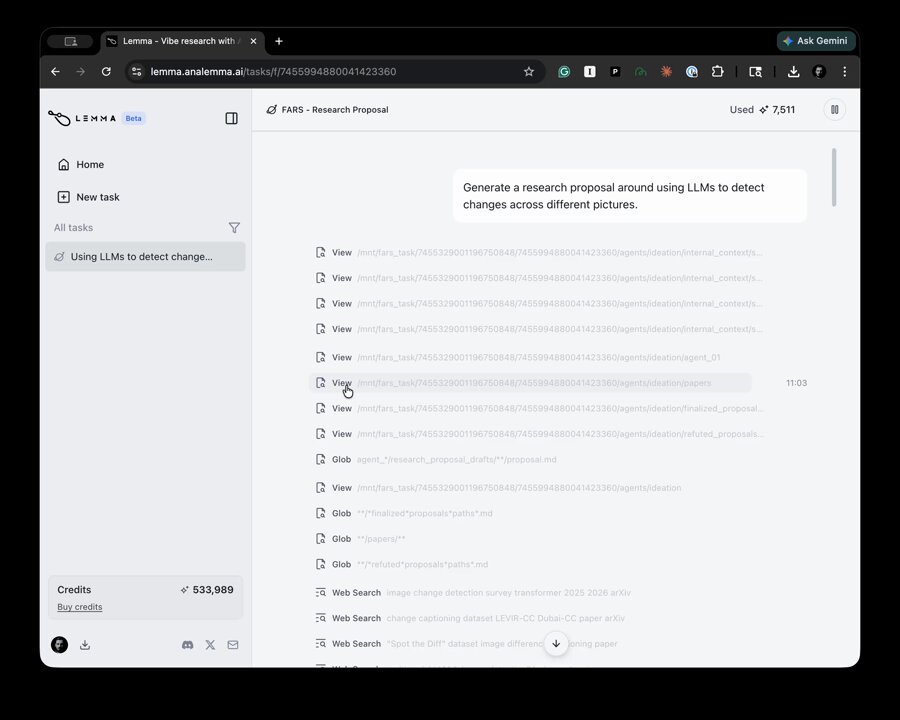Open the browser Extensions puzzle icon
This screenshot has height=720, width=900.
[x=717, y=72]
